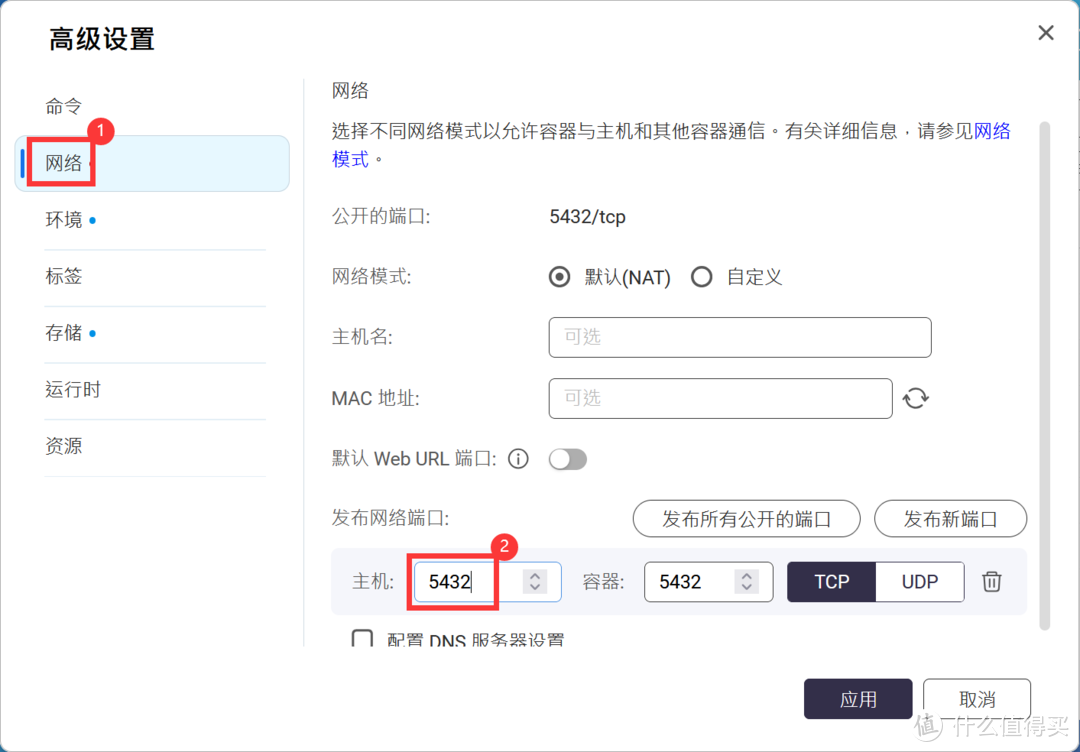1080x752 pixels.
Task: Select the 默认(NAT) radio button
Action: coord(559,277)
